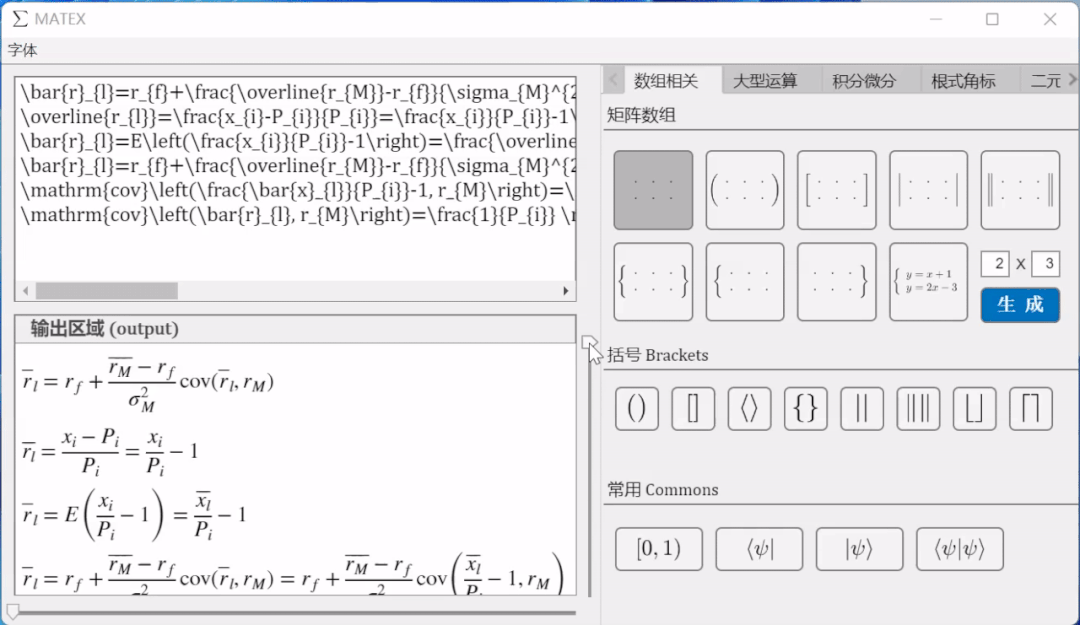Image resolution: width=1080 pixels, height=625 pixels.
Task: Select the parentheses matrix template
Action: click(744, 189)
